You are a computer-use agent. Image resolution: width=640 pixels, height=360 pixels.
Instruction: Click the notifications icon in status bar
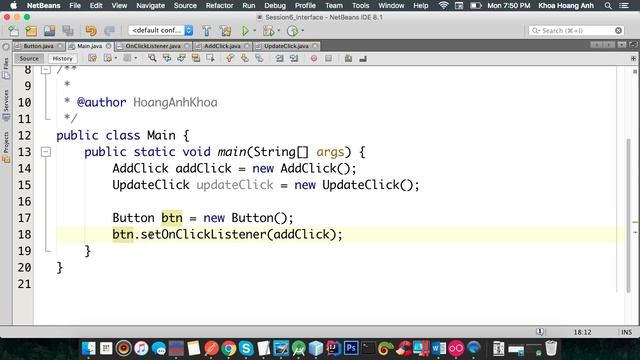click(x=540, y=332)
